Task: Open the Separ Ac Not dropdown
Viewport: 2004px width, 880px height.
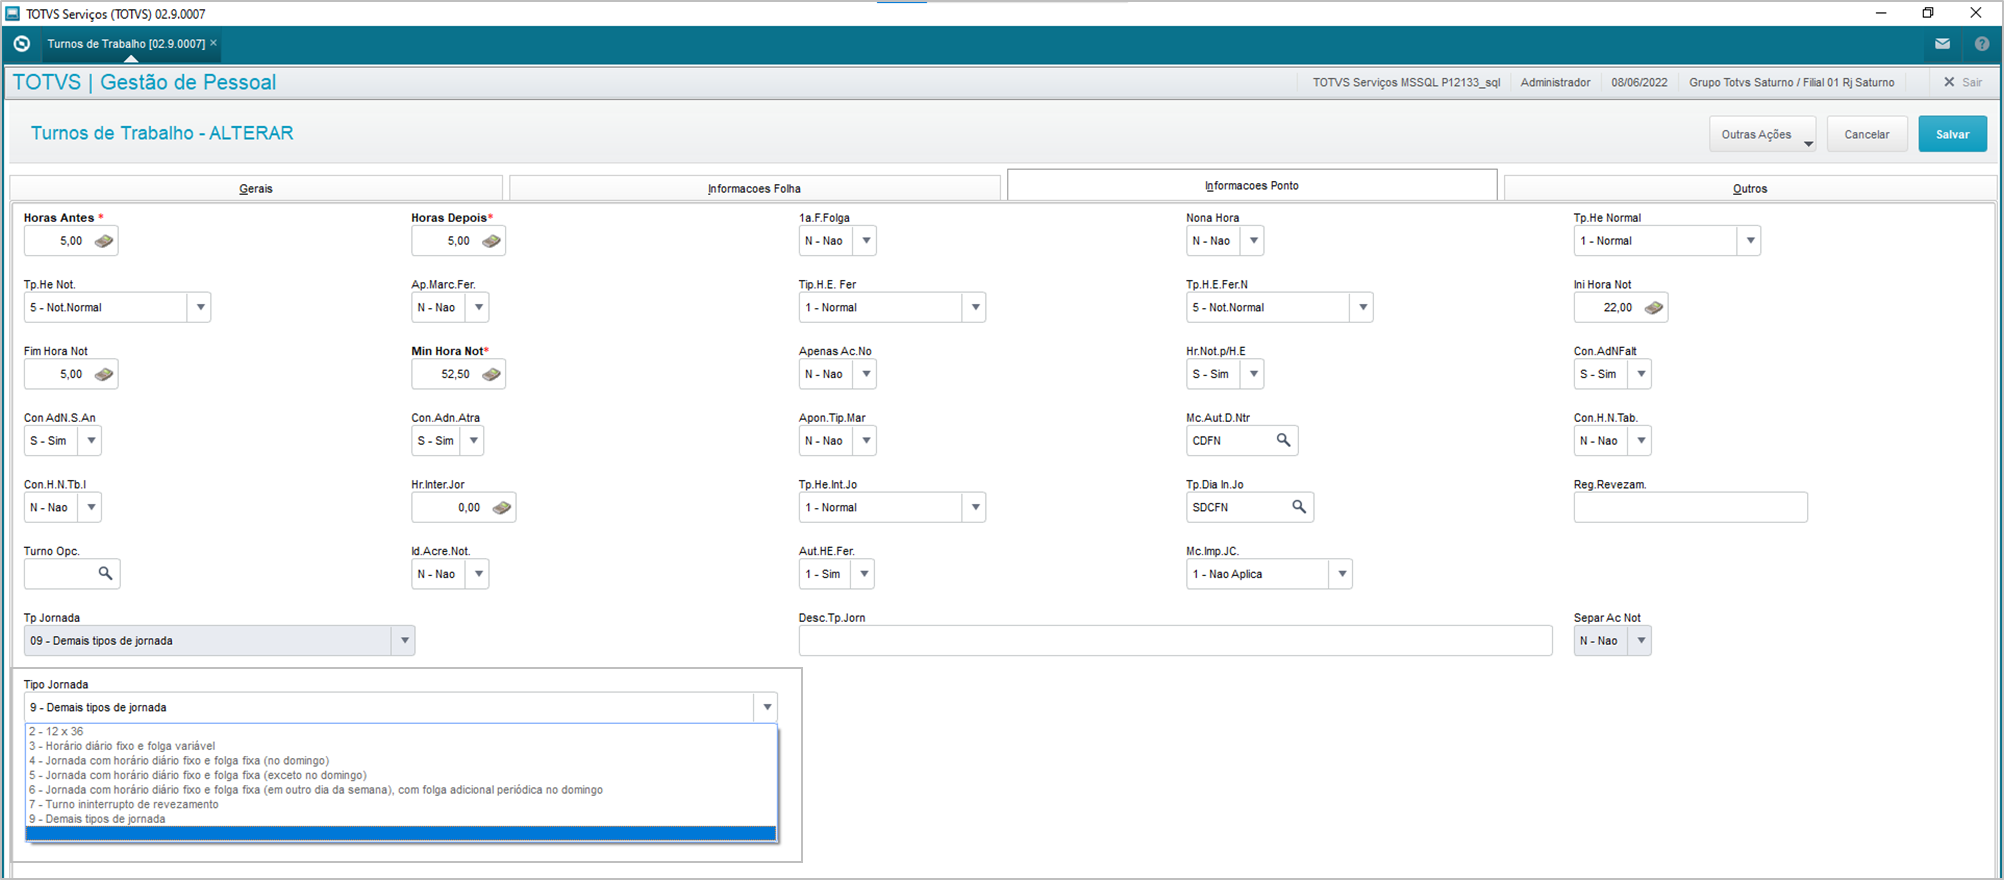Action: click(x=1640, y=641)
